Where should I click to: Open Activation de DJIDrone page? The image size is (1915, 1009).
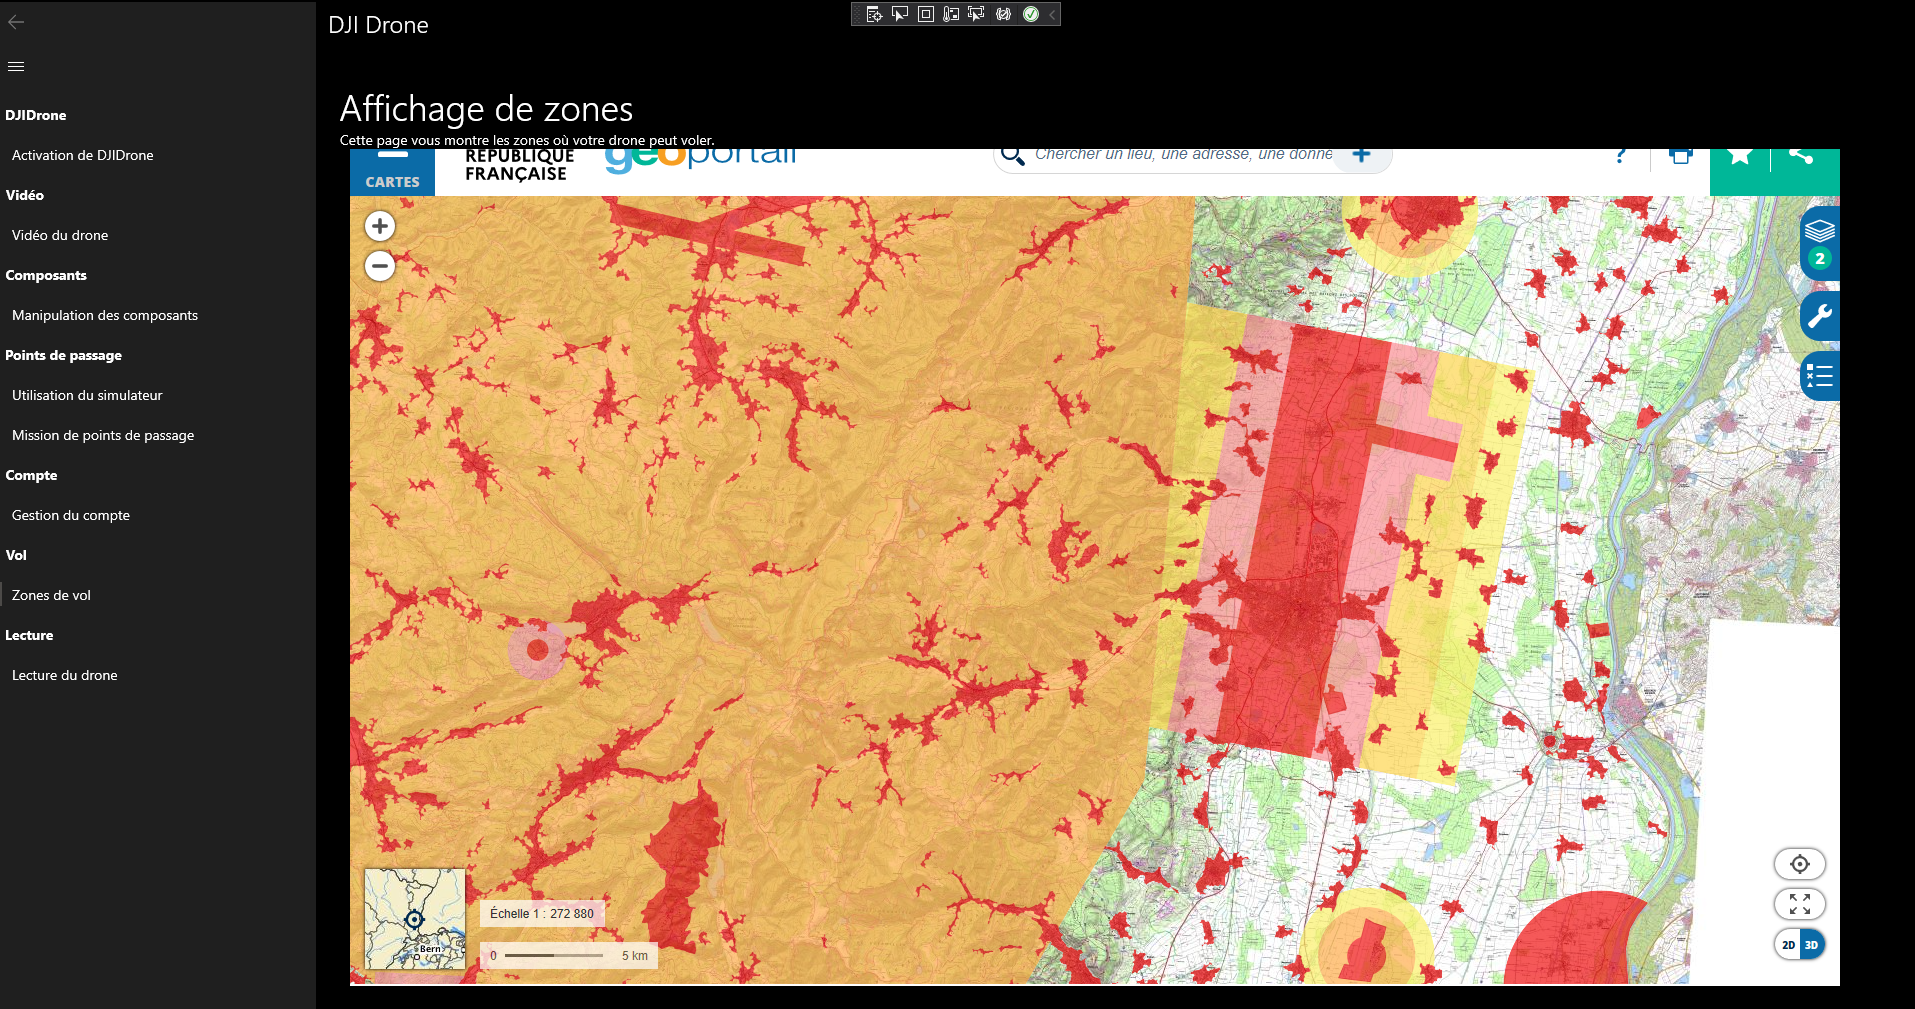coord(83,155)
